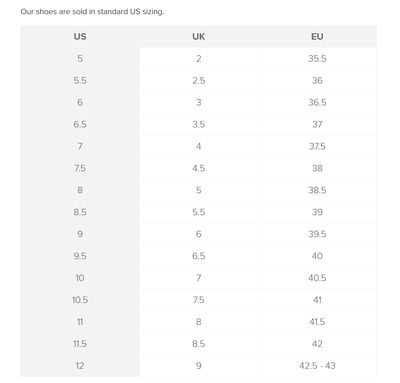Image resolution: width=400 pixels, height=383 pixels.
Task: Click the US column header
Action: [80, 36]
